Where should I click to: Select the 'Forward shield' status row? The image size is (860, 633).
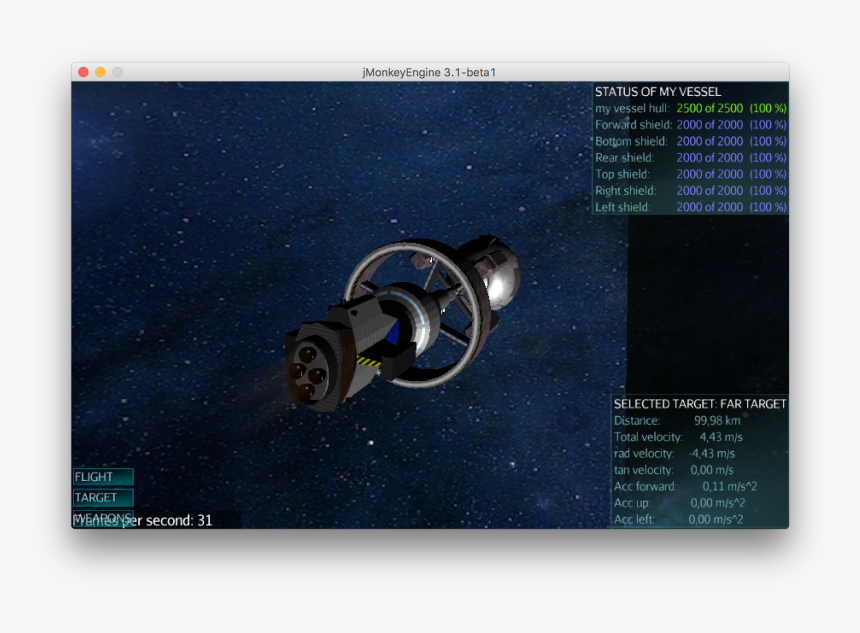point(691,125)
